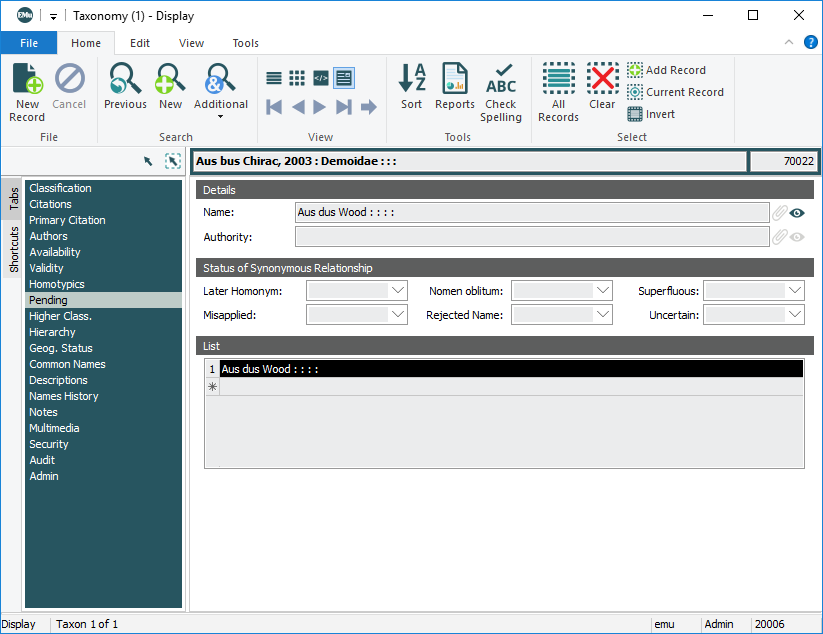Switch to contact sheet grid view
The image size is (823, 634).
click(297, 78)
